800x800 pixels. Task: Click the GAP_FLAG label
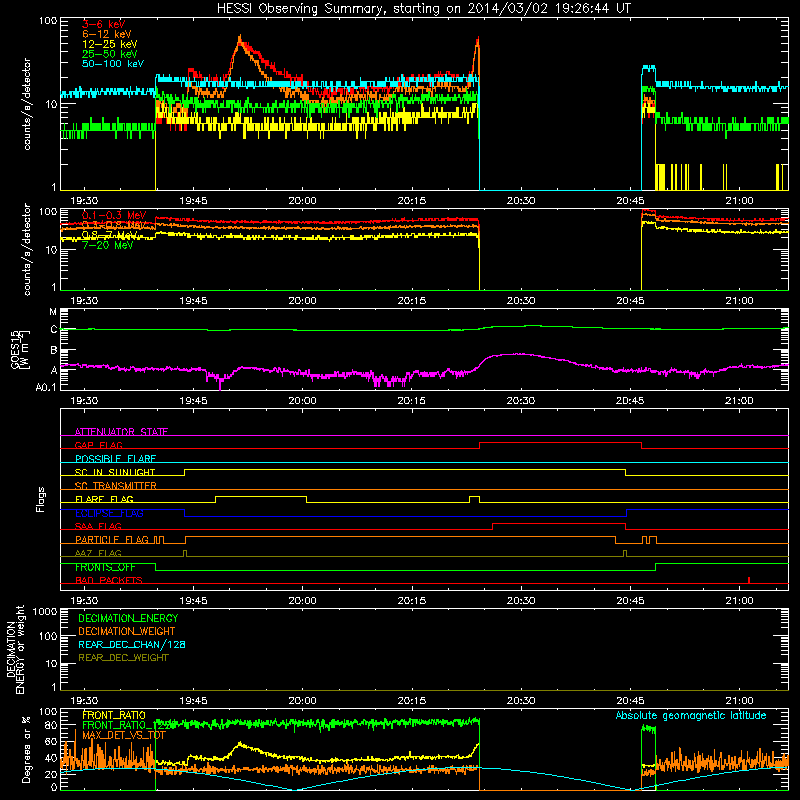click(98, 445)
